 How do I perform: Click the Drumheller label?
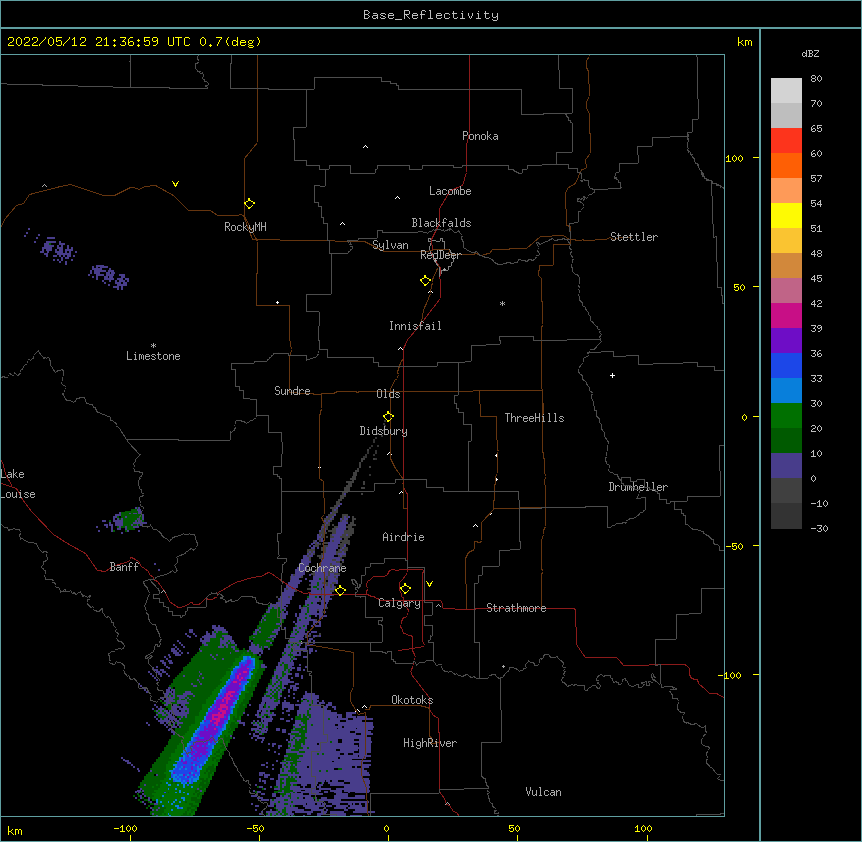pyautogui.click(x=638, y=487)
